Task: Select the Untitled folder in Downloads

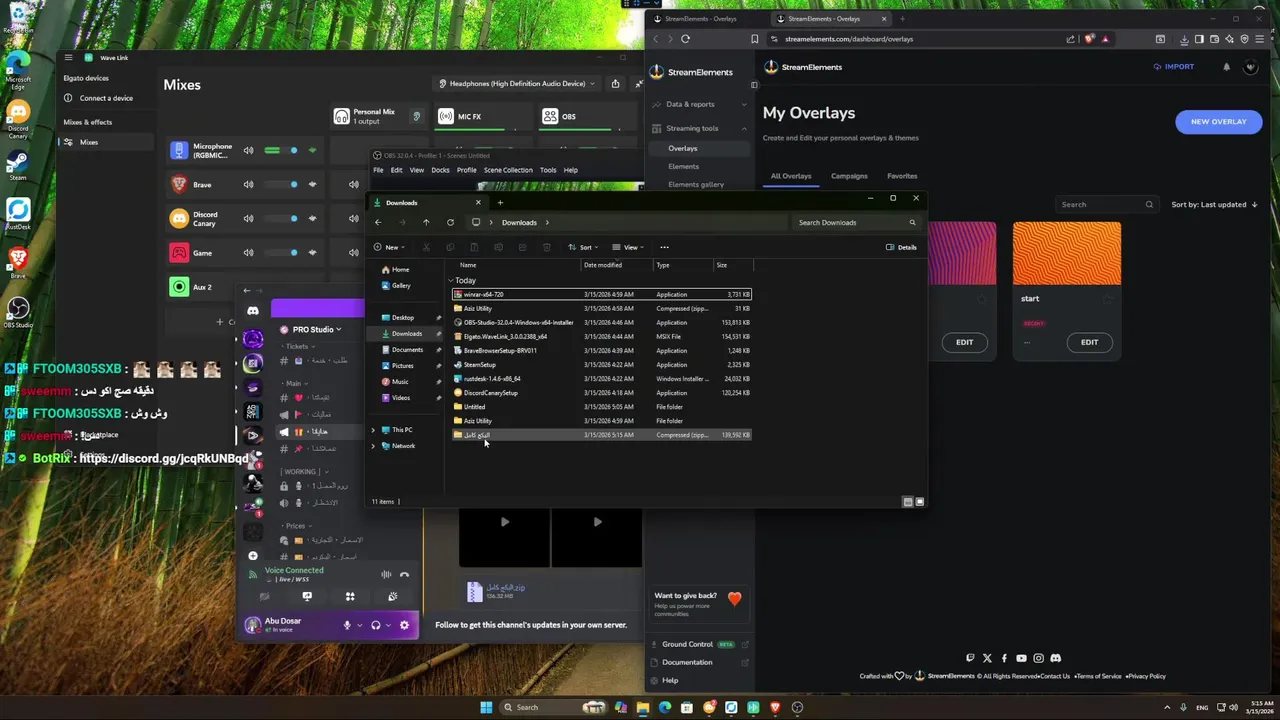Action: pyautogui.click(x=601, y=406)
